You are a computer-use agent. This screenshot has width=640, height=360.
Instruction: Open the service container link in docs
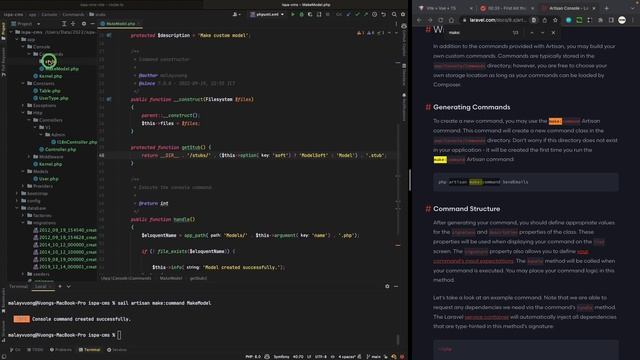tap(487, 317)
